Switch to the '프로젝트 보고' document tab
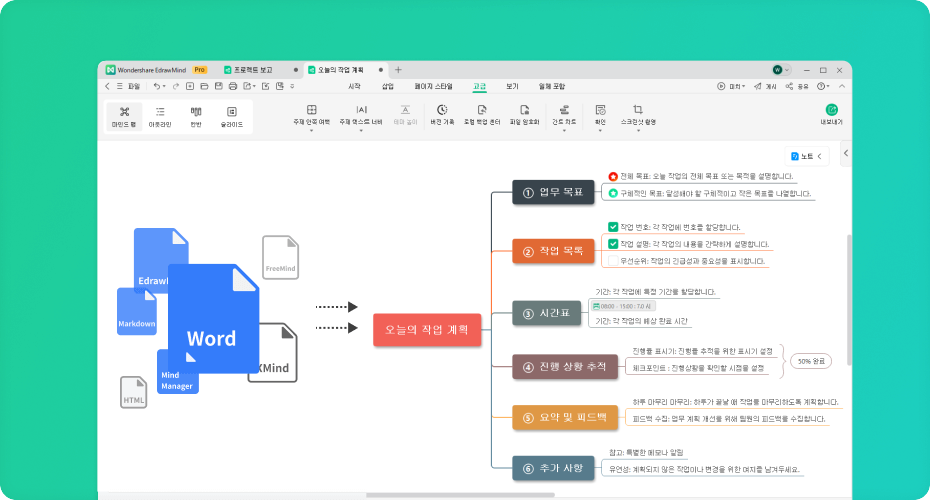This screenshot has height=500, width=930. coord(253,70)
